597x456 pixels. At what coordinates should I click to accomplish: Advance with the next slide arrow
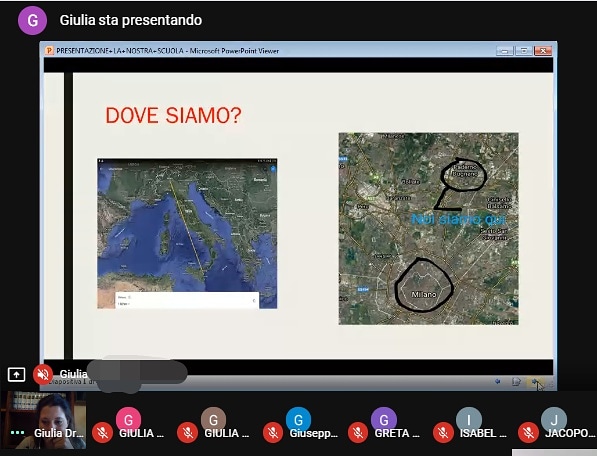click(535, 381)
